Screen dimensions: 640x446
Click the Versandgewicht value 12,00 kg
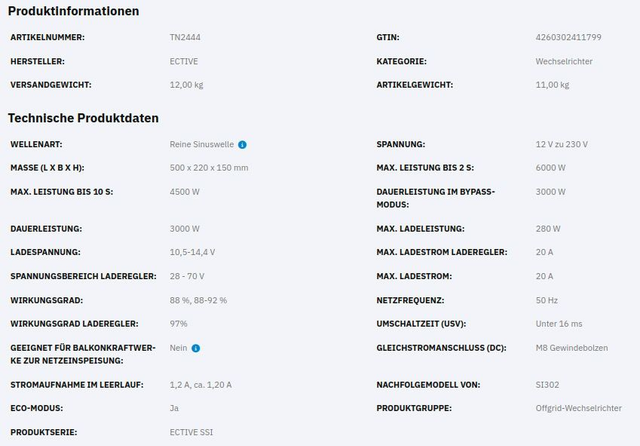point(187,85)
